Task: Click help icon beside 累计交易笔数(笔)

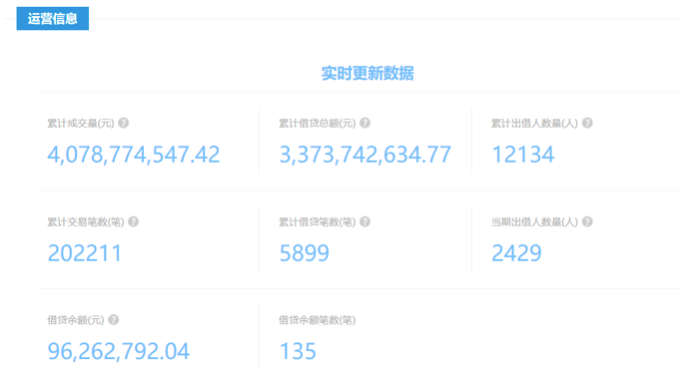Action: tap(134, 221)
